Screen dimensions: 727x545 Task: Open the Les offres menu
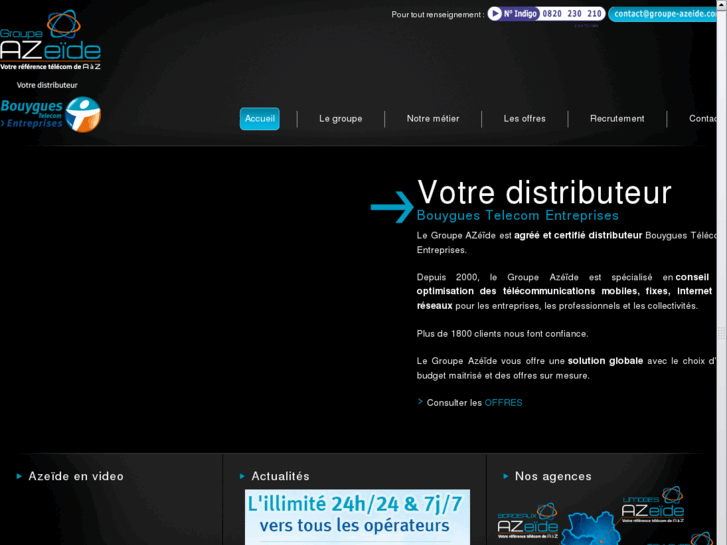click(x=524, y=119)
